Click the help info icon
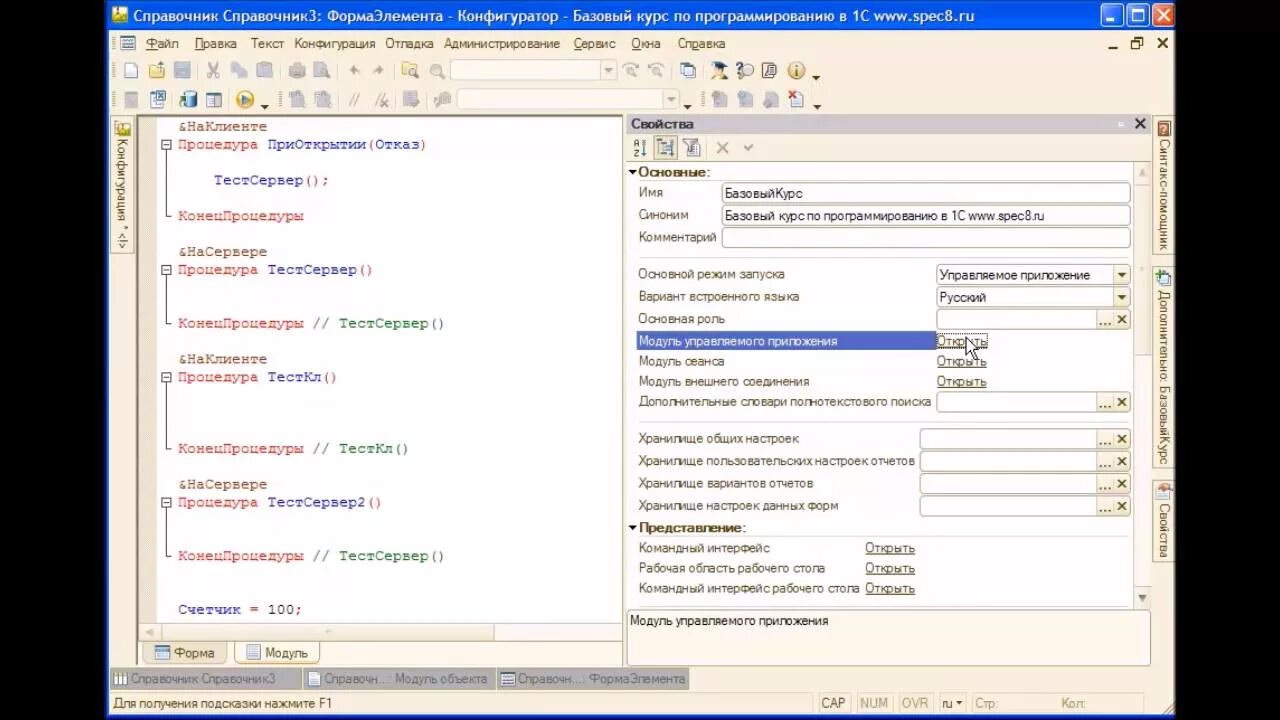 pyautogui.click(x=797, y=71)
